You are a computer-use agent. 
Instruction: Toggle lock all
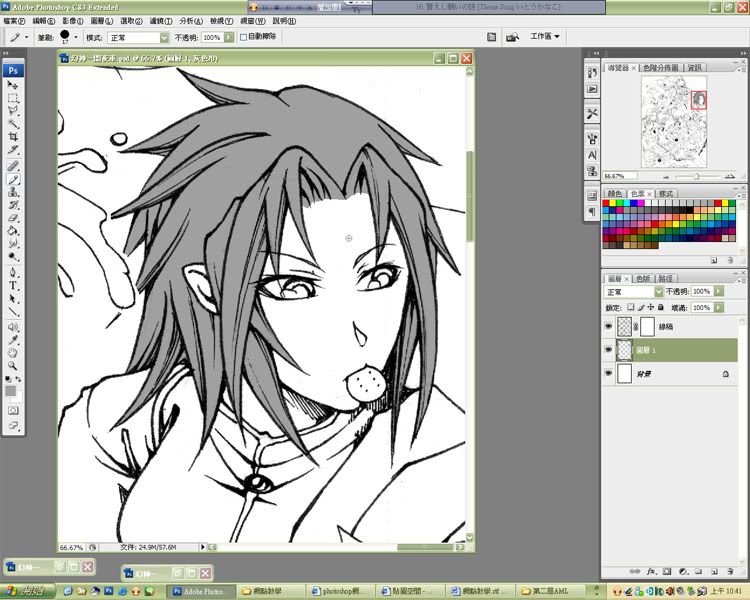661,307
